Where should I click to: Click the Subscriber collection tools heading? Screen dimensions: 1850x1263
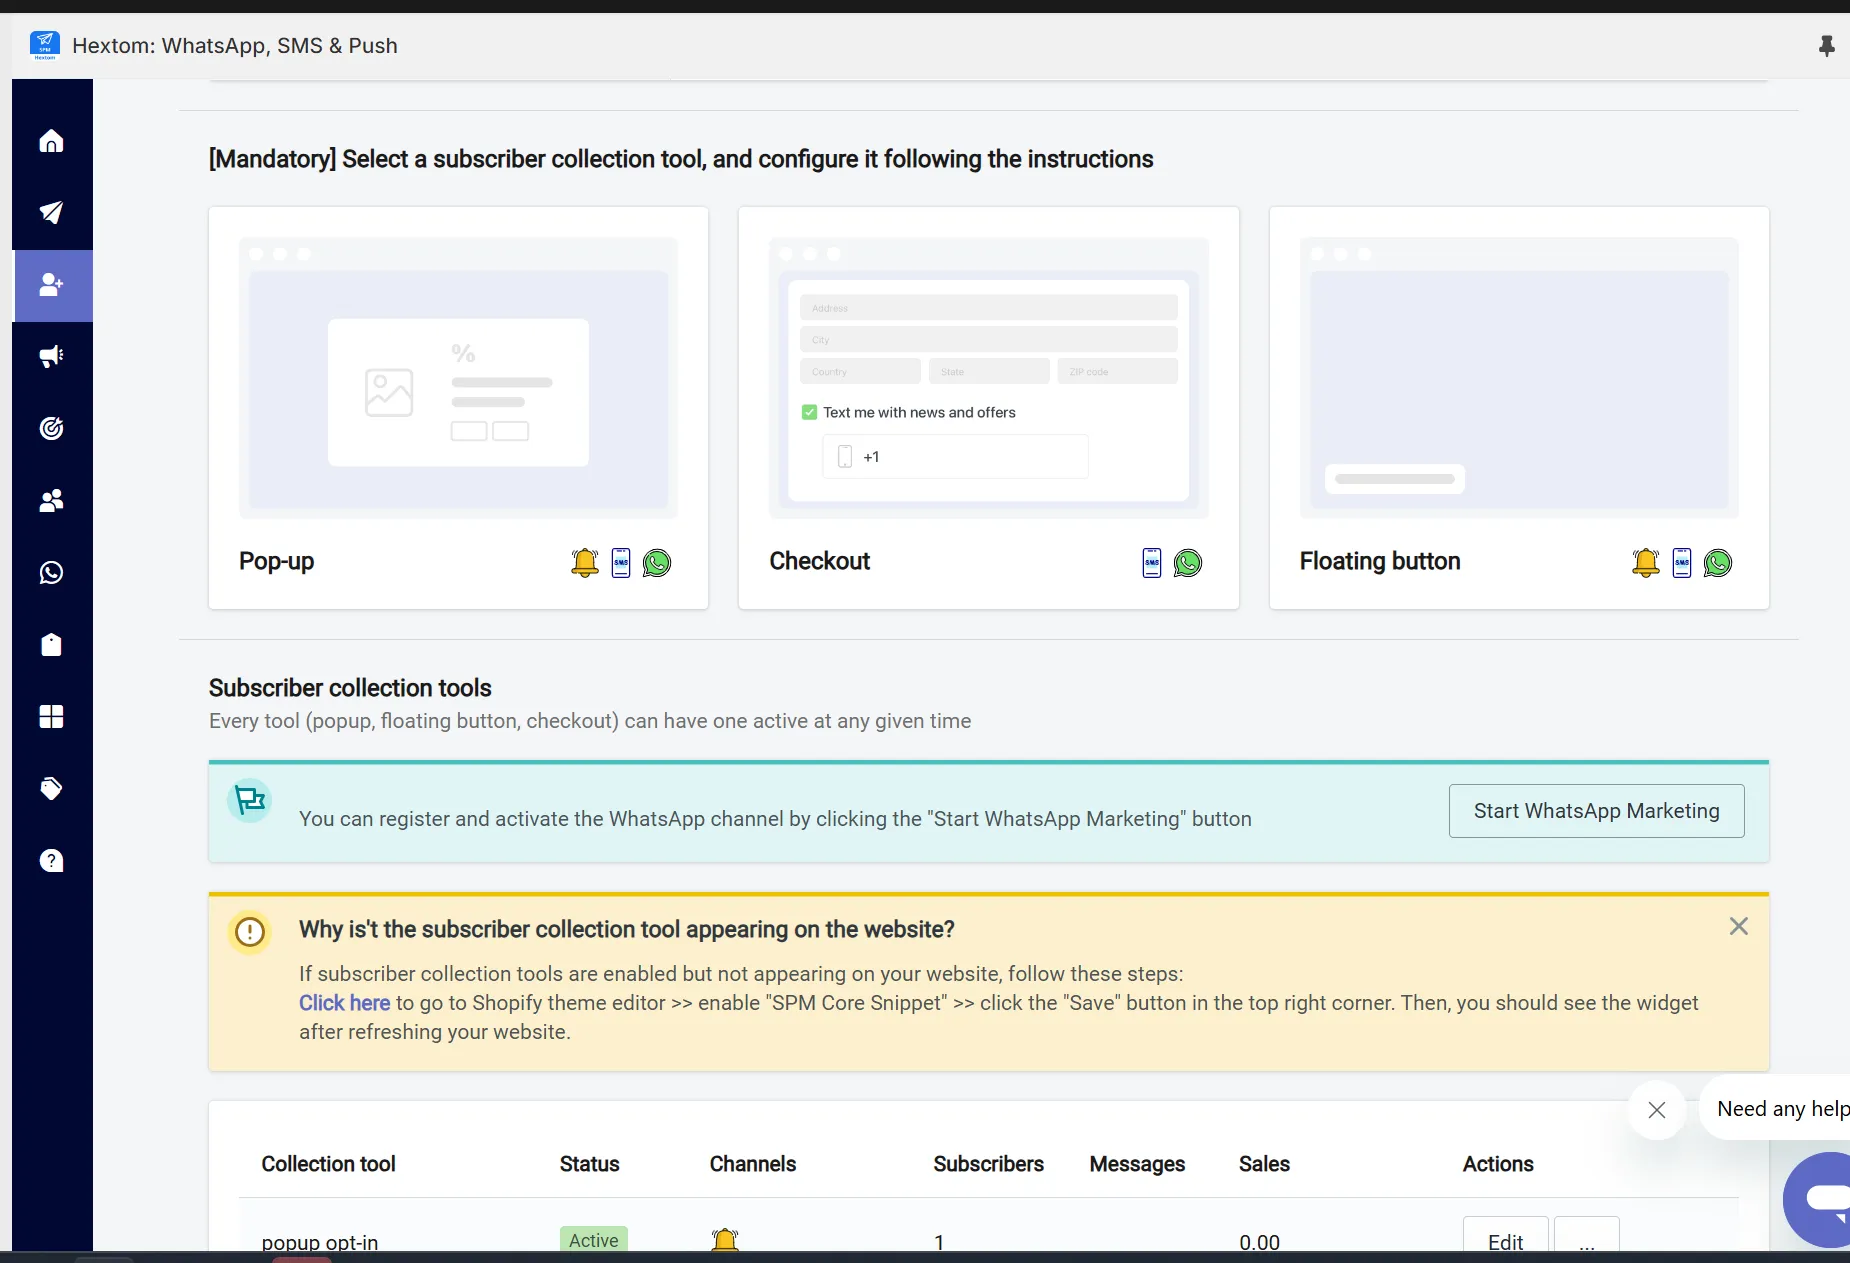(x=350, y=688)
